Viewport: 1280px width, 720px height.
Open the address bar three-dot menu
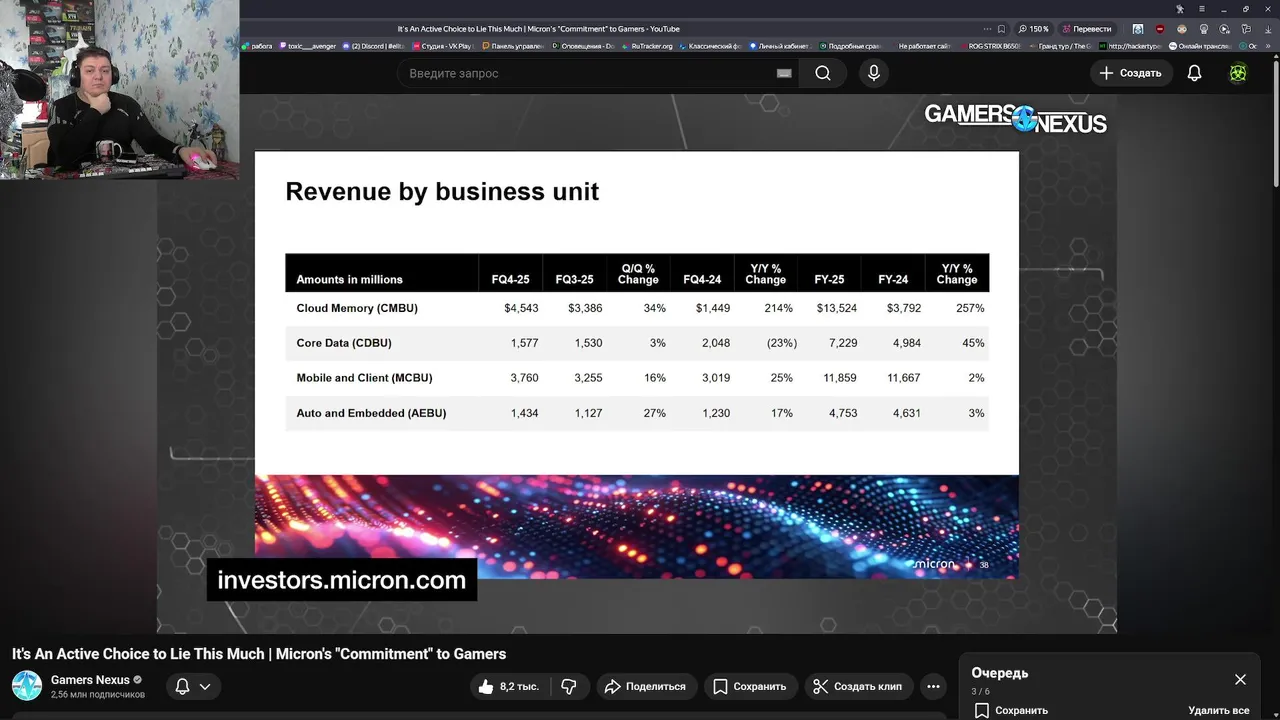point(987,29)
